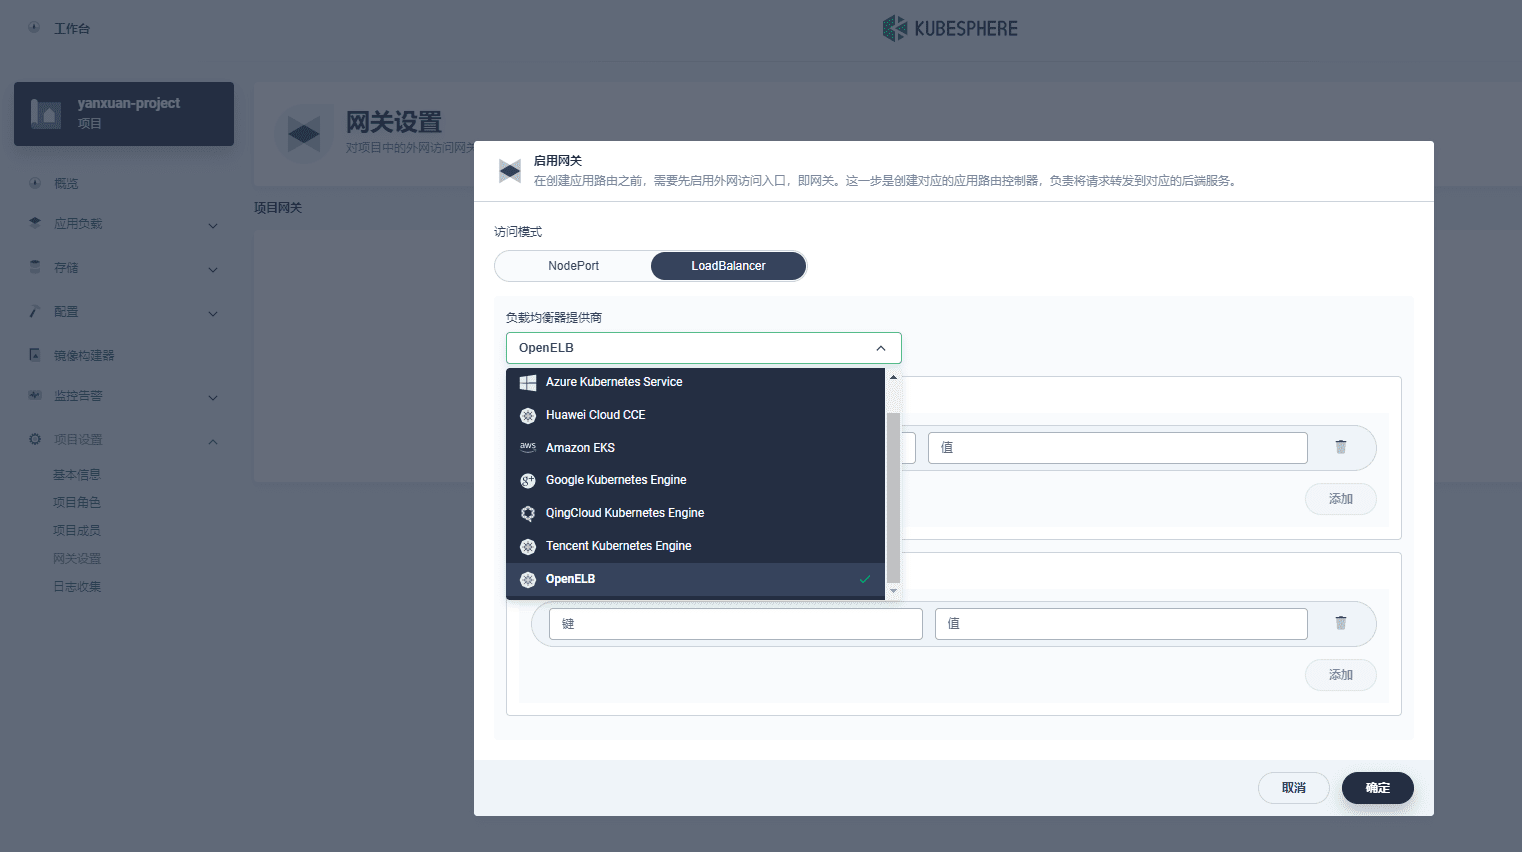The width and height of the screenshot is (1522, 852).
Task: Click the provider list scroll-down arrow
Action: 893,591
